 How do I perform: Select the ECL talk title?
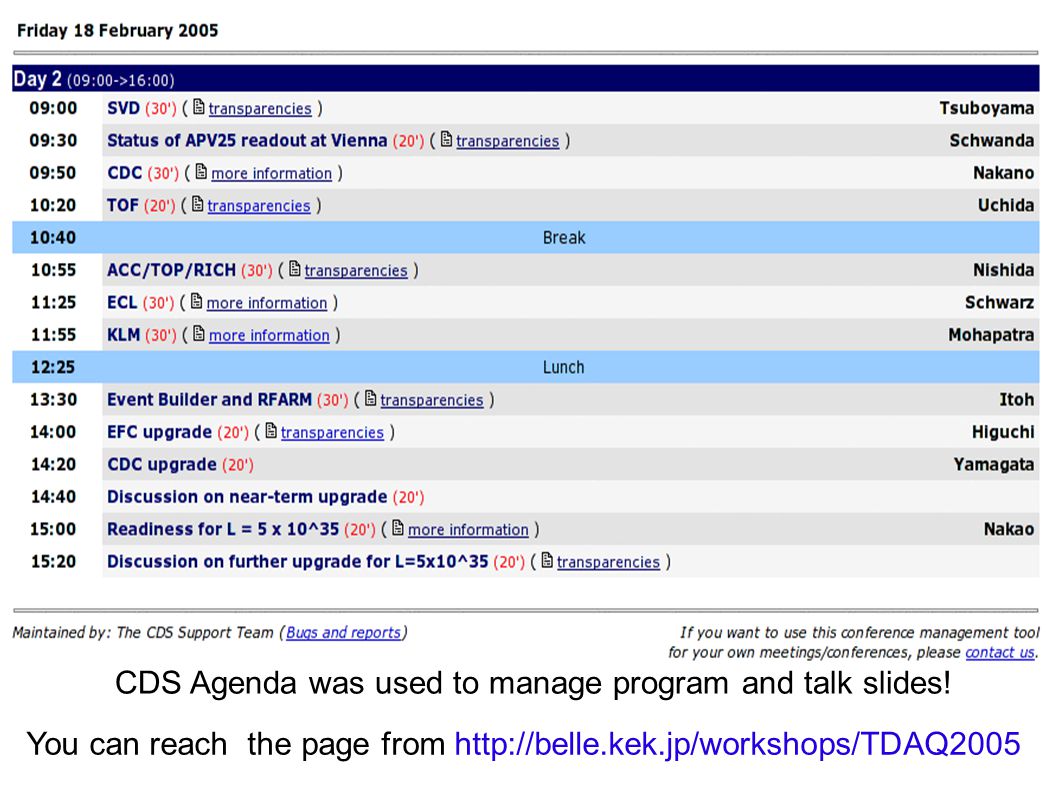point(122,302)
